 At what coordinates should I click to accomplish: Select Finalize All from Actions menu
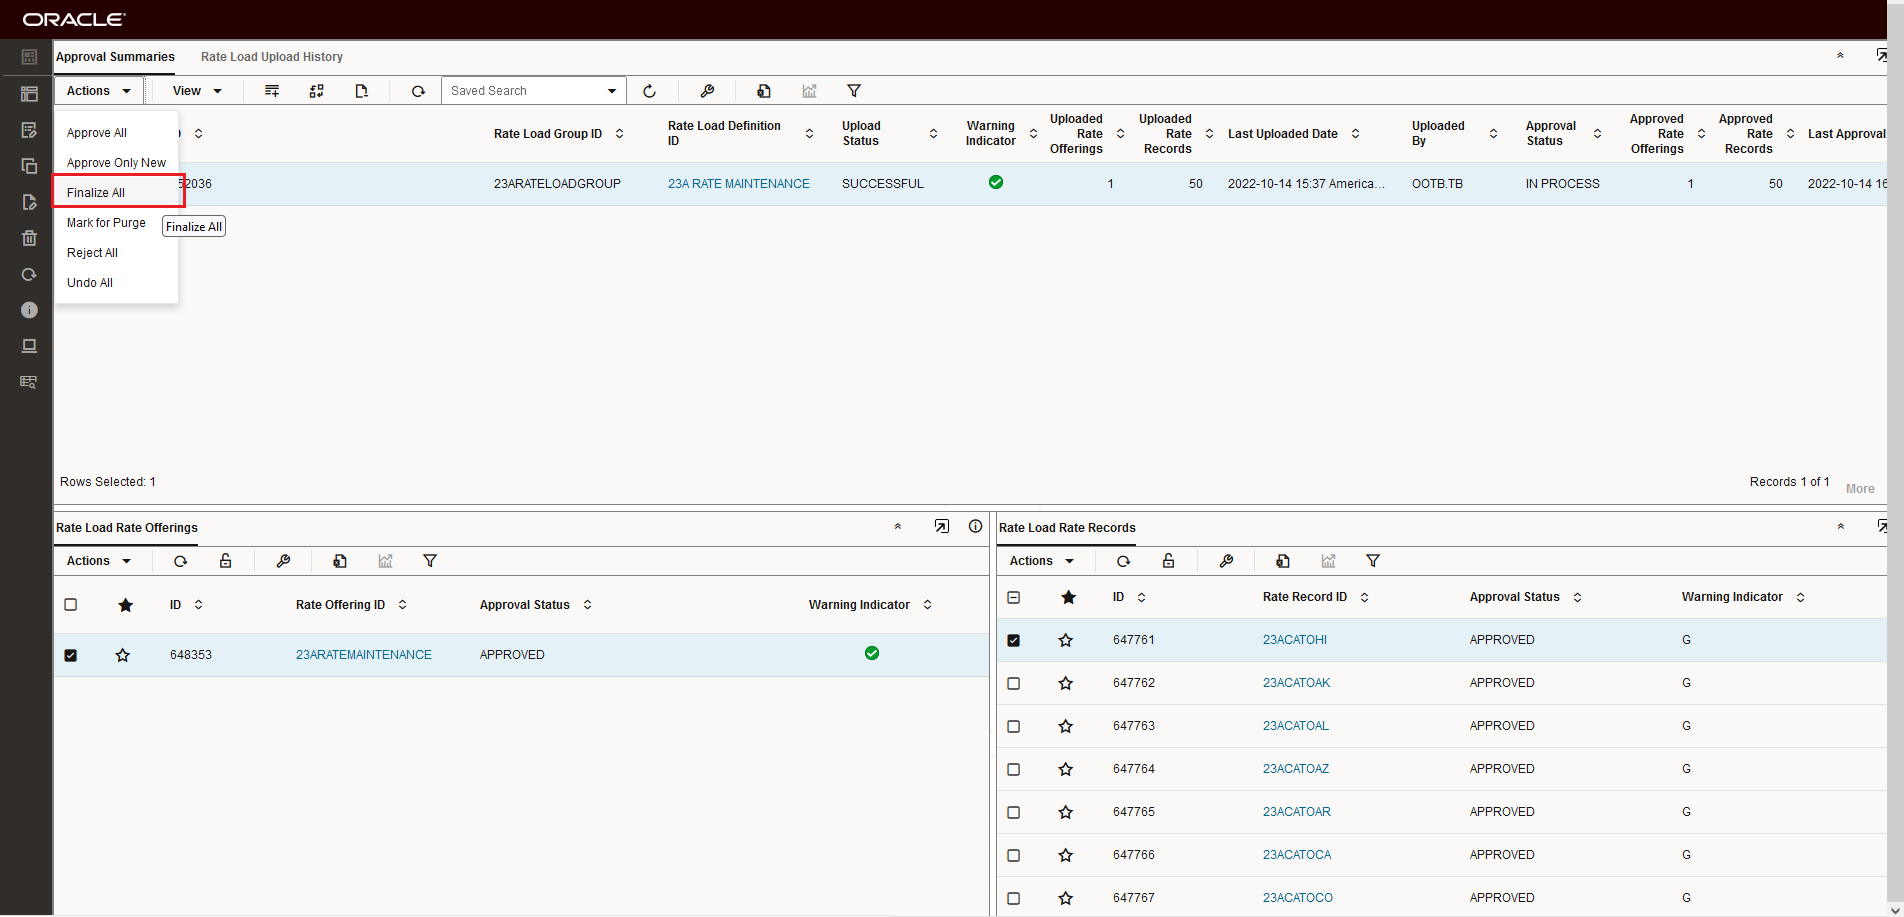96,193
